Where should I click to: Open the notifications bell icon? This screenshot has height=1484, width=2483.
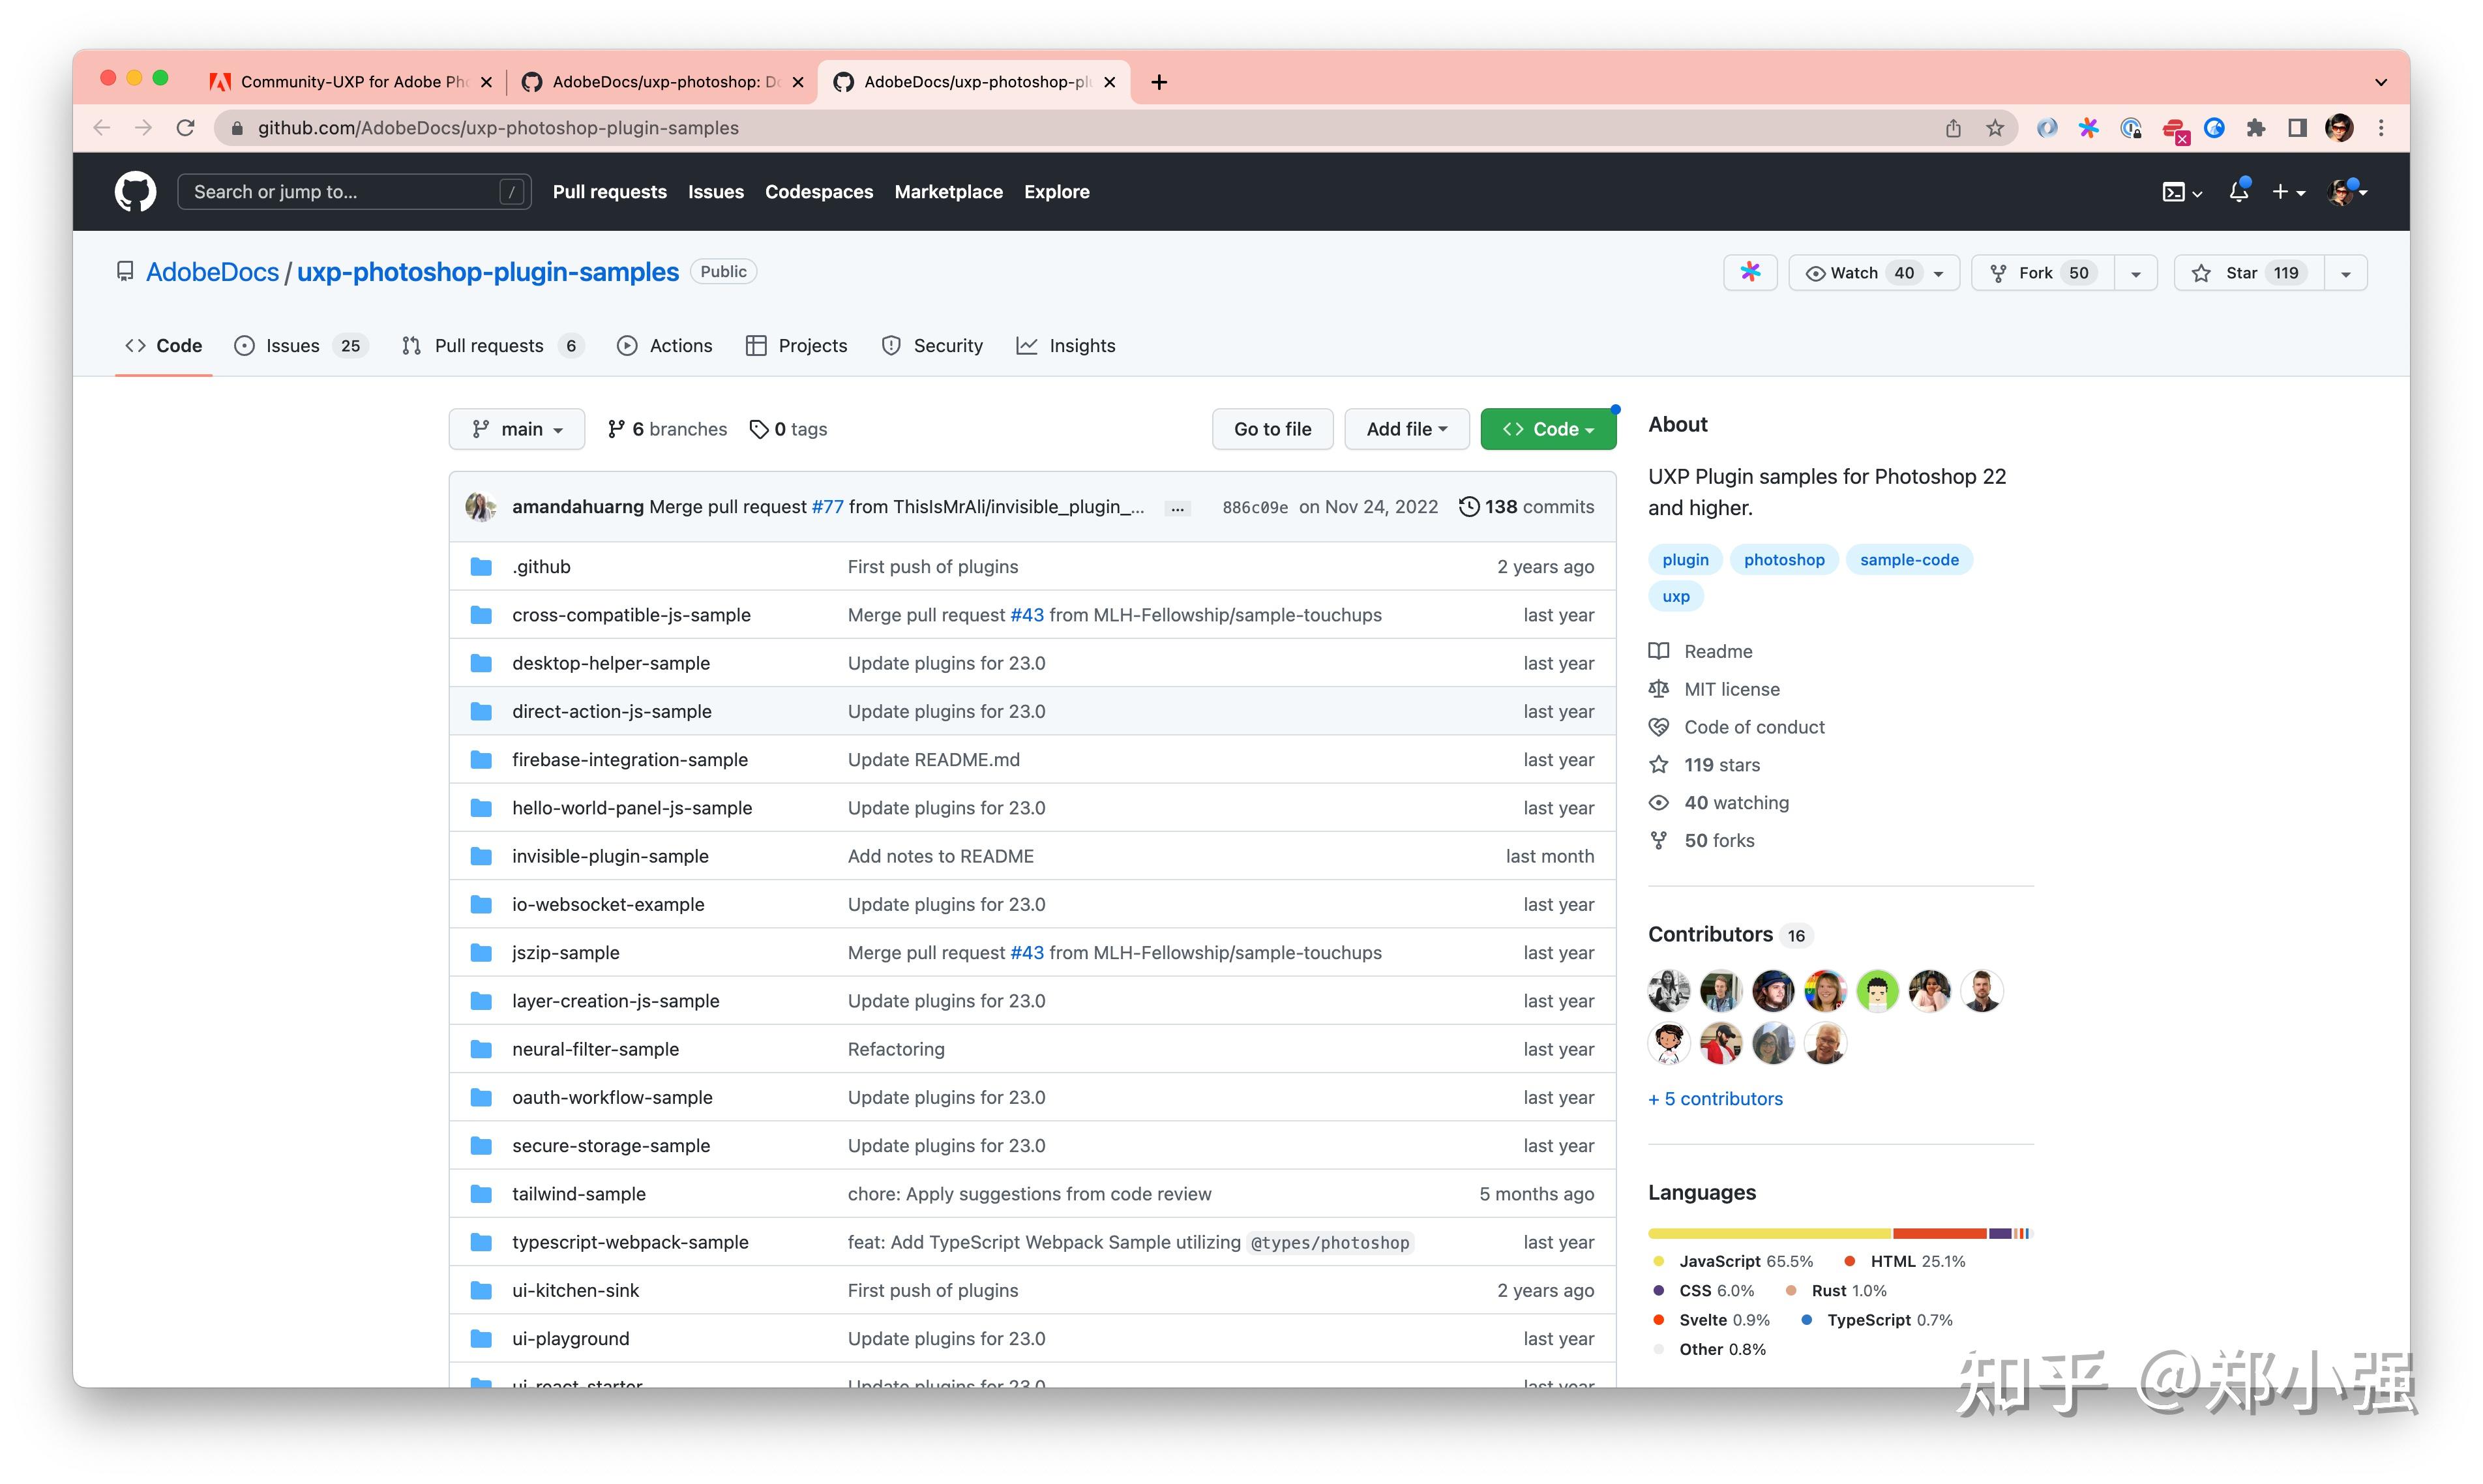coord(2238,191)
